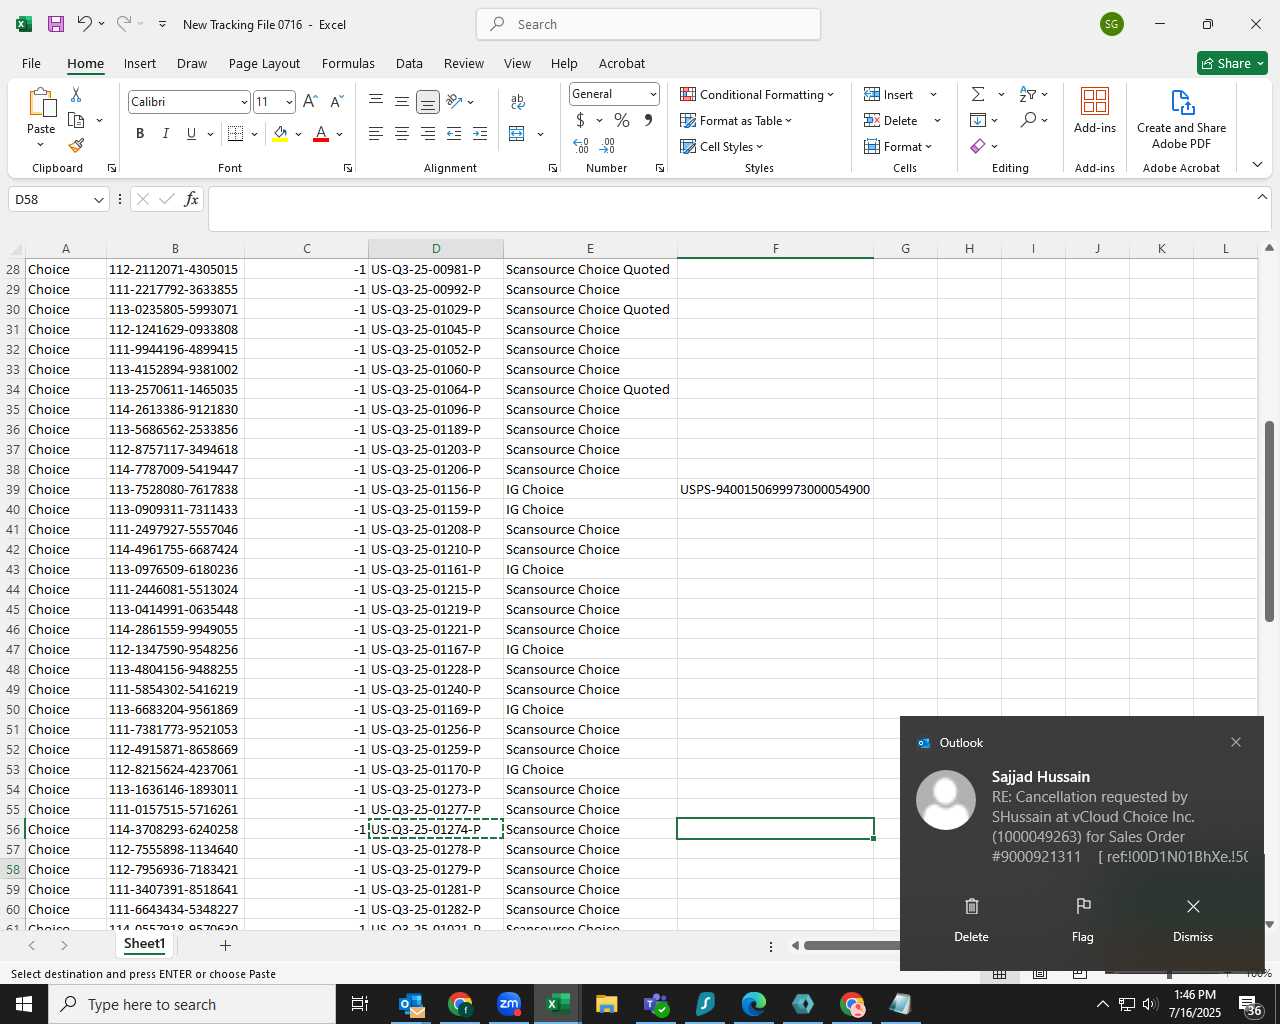Open the File menu

click(31, 63)
